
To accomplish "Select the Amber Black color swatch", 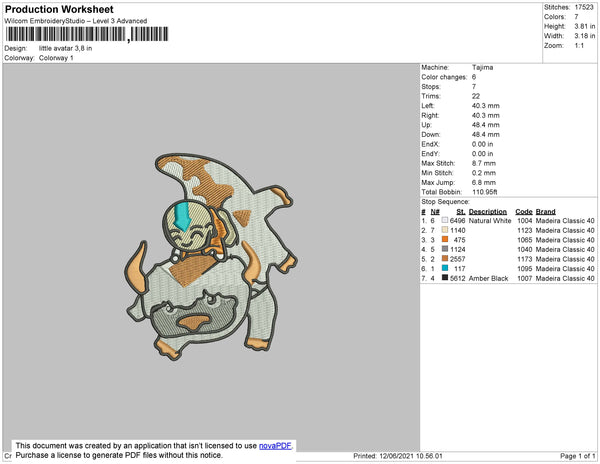I will [445, 278].
